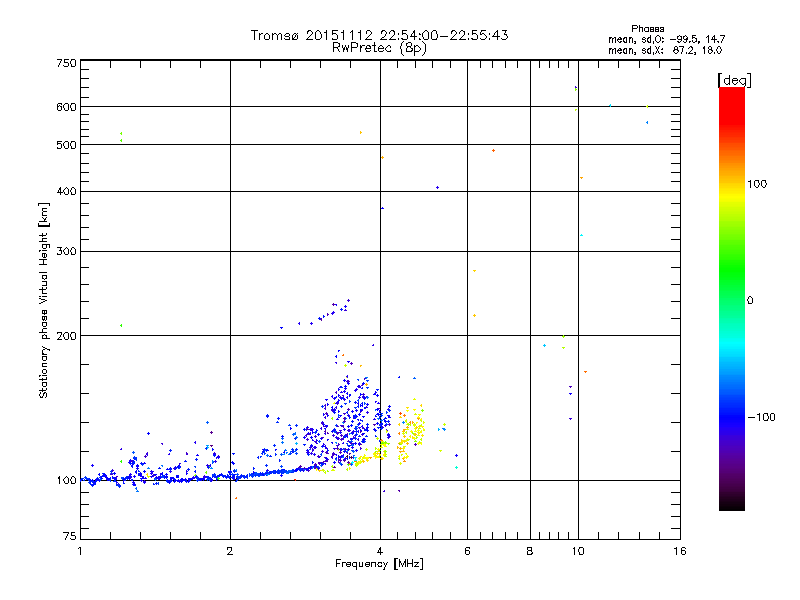Click the colorbar tick label "100" beside yellow
Image resolution: width=800 pixels, height=600 pixels.
(757, 184)
